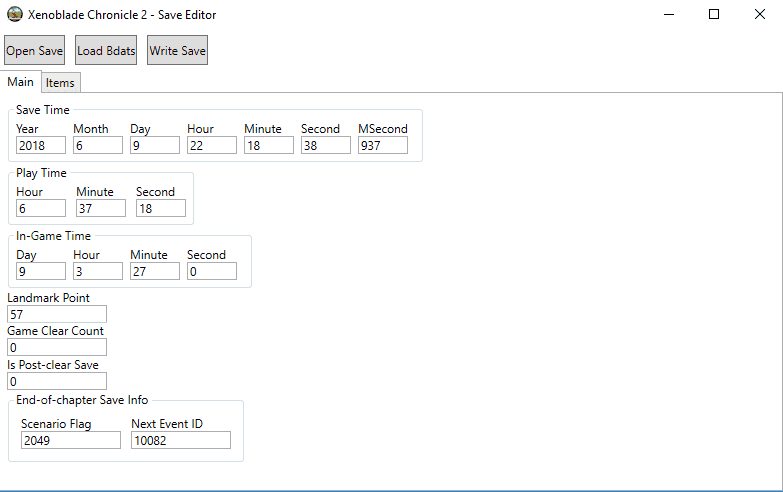
Task: Click the Load Bdats button
Action: (106, 50)
